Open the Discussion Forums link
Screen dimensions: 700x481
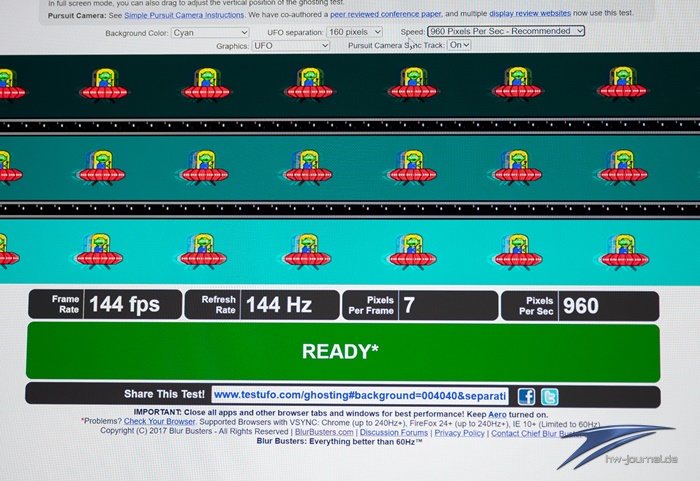coord(394,432)
